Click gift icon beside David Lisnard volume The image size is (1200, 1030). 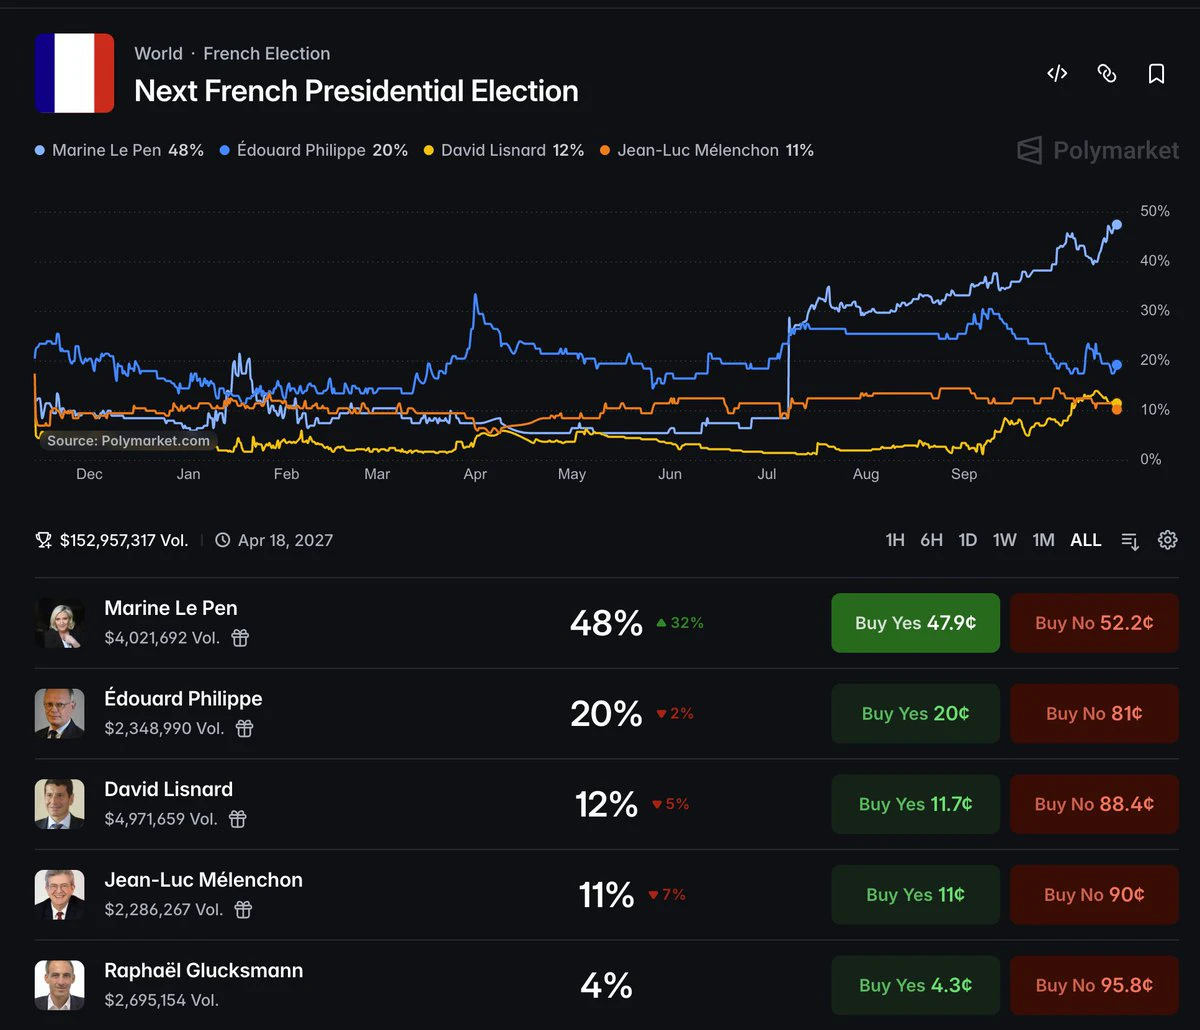click(237, 819)
